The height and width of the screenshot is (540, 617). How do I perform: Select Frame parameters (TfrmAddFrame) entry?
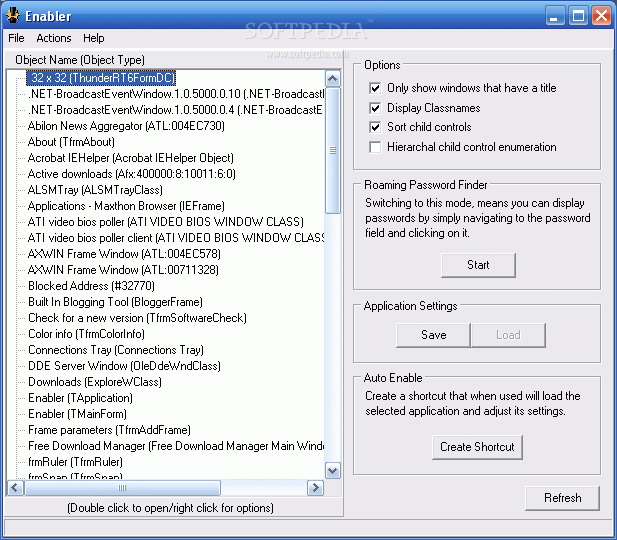[109, 430]
